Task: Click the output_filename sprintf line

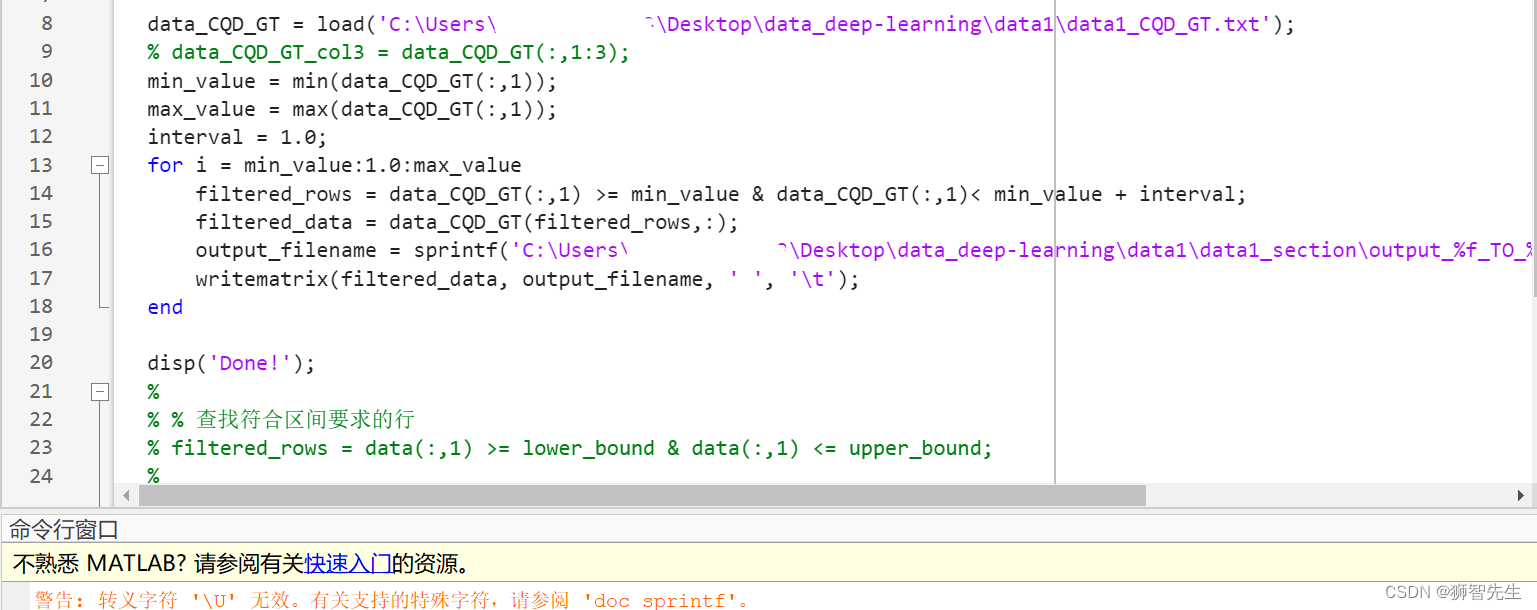Action: click(x=865, y=250)
